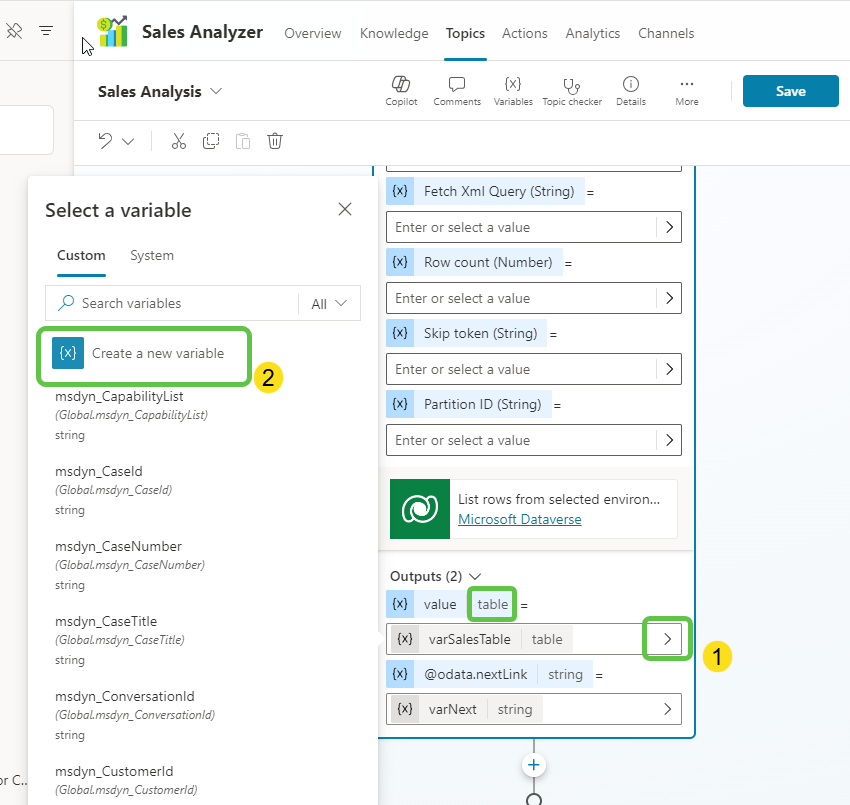Image resolution: width=850 pixels, height=805 pixels.
Task: Open the Copilot panel icon
Action: click(x=400, y=85)
